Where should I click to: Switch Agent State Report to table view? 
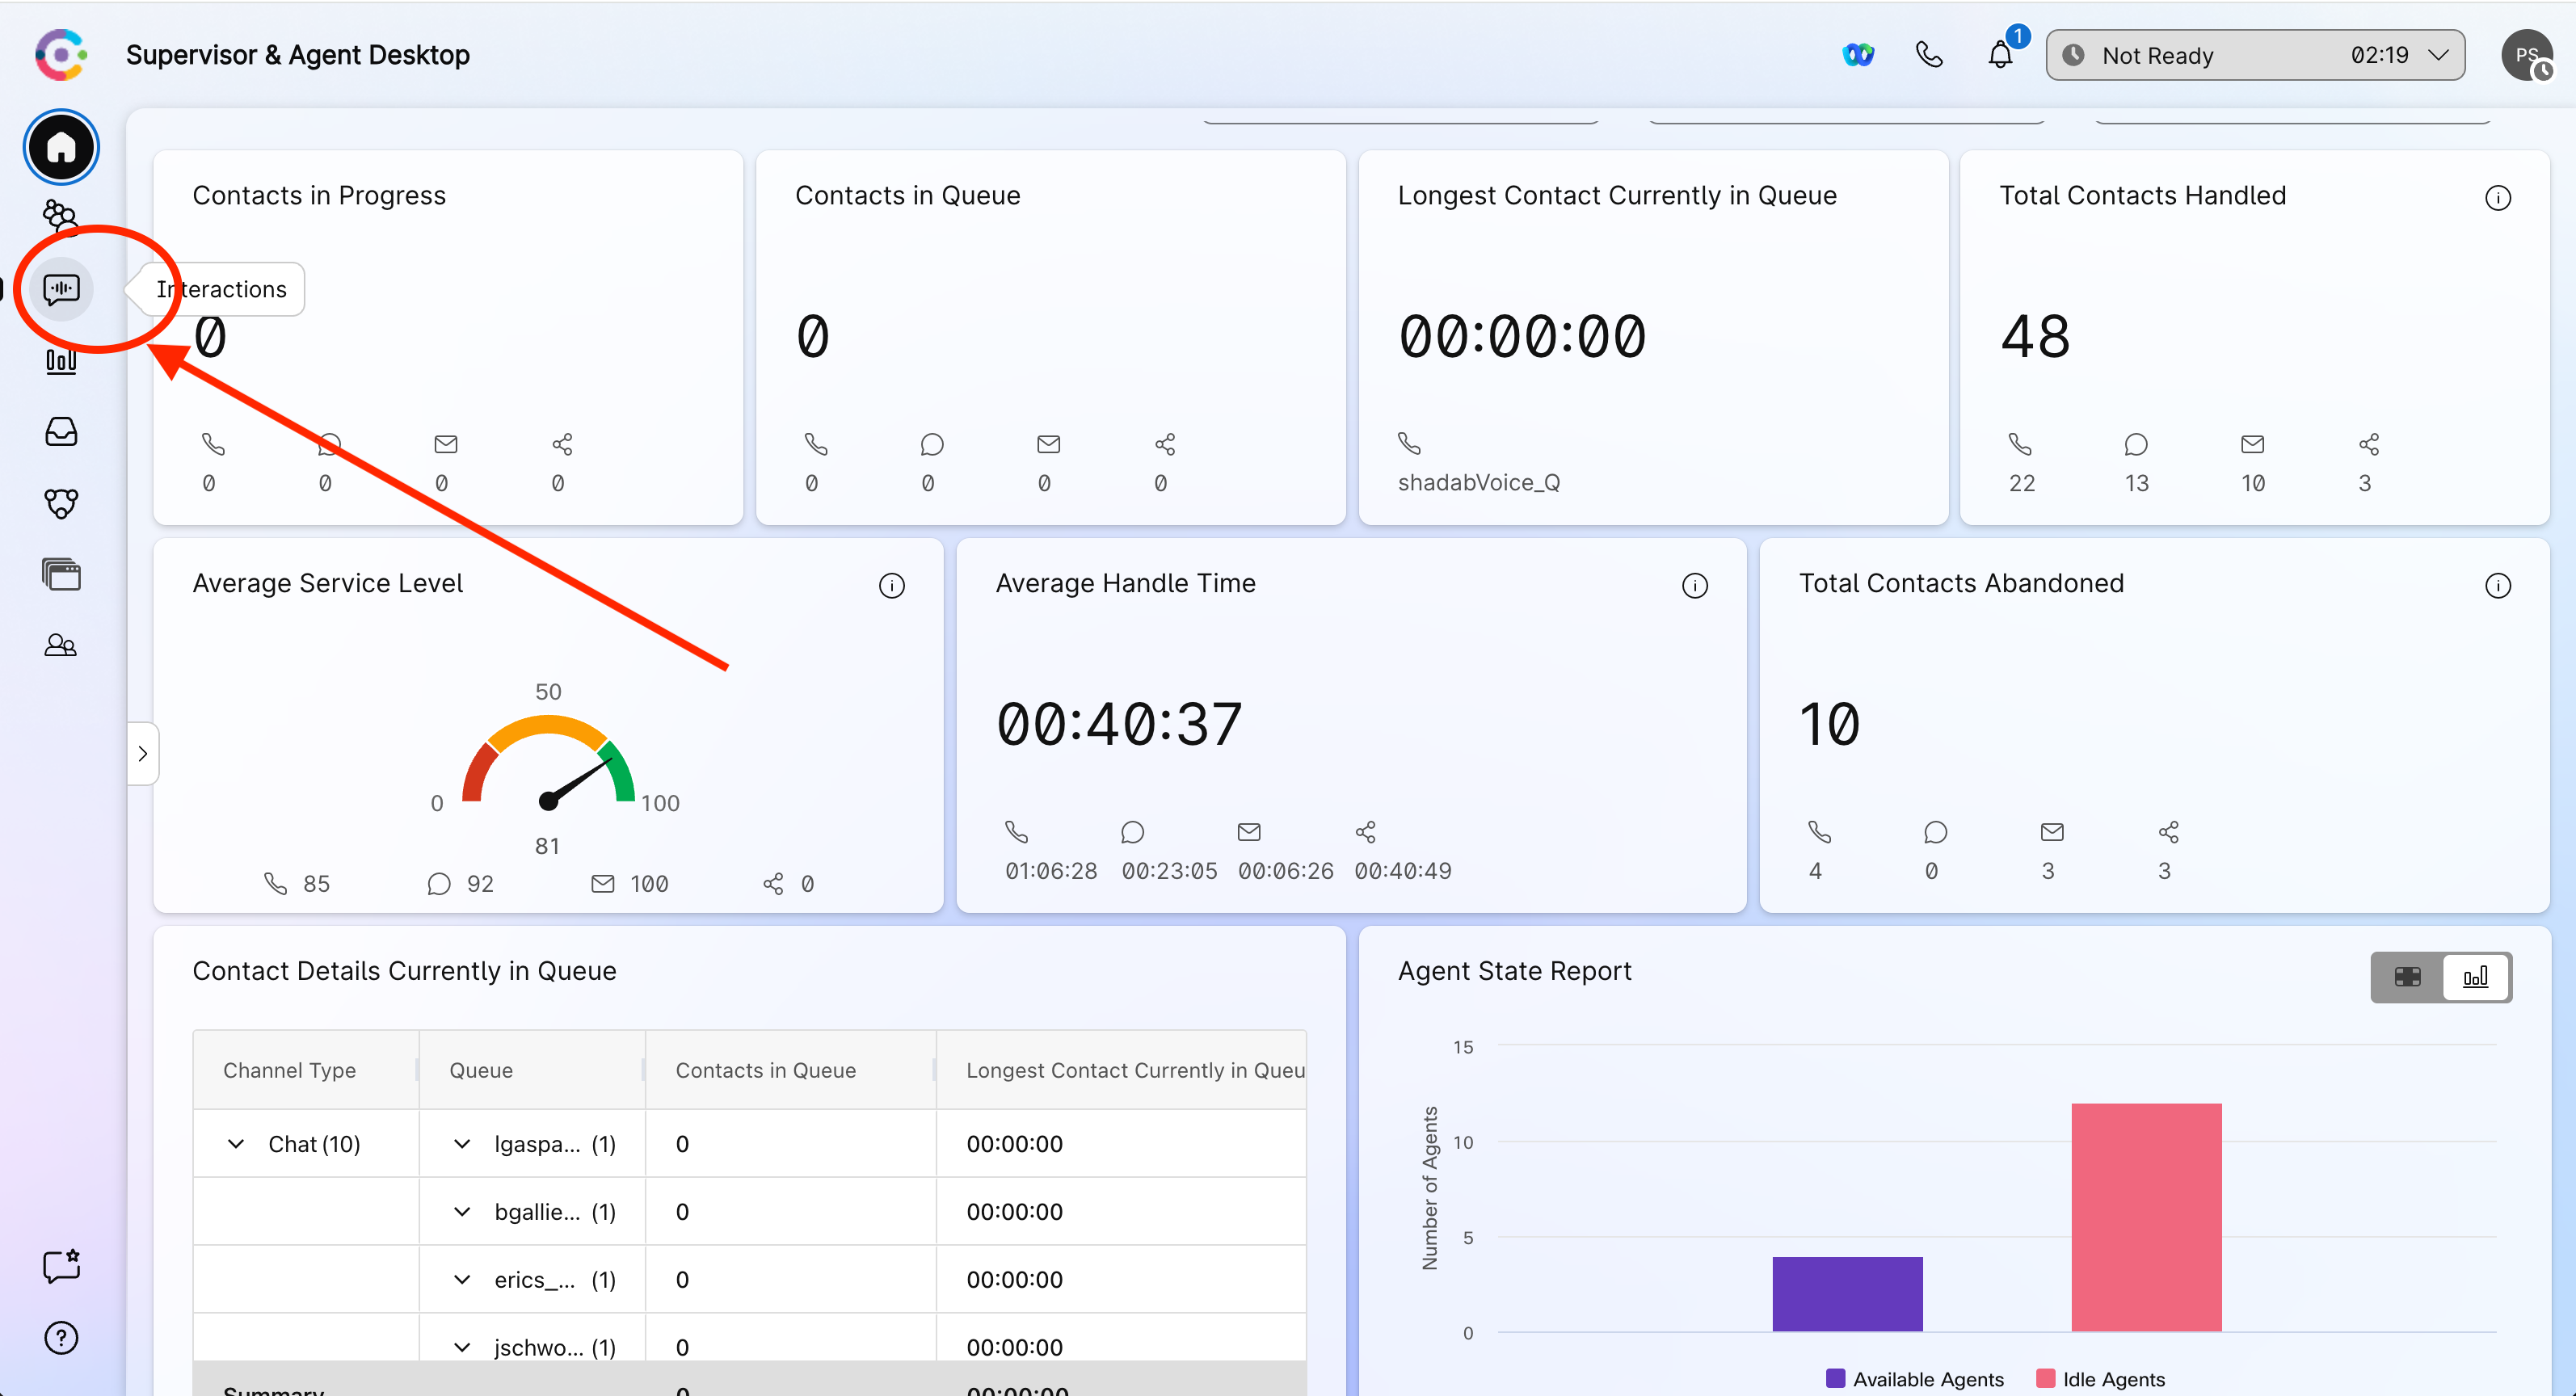pos(2408,977)
